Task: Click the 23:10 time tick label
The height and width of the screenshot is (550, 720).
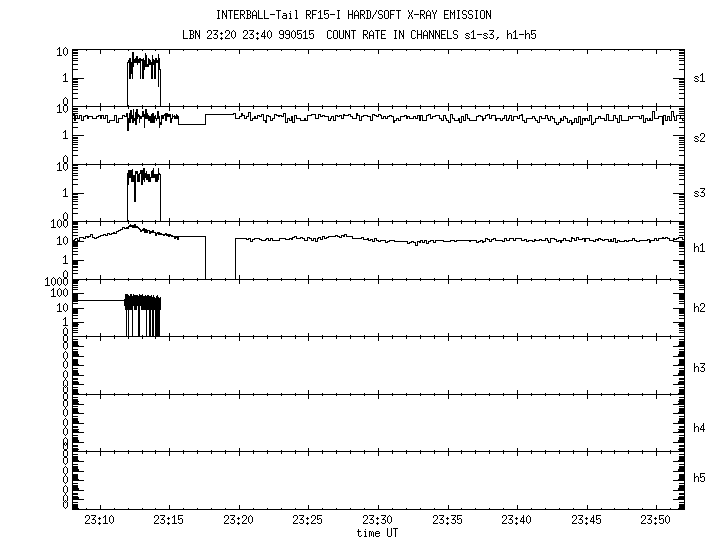Action: [x=100, y=520]
